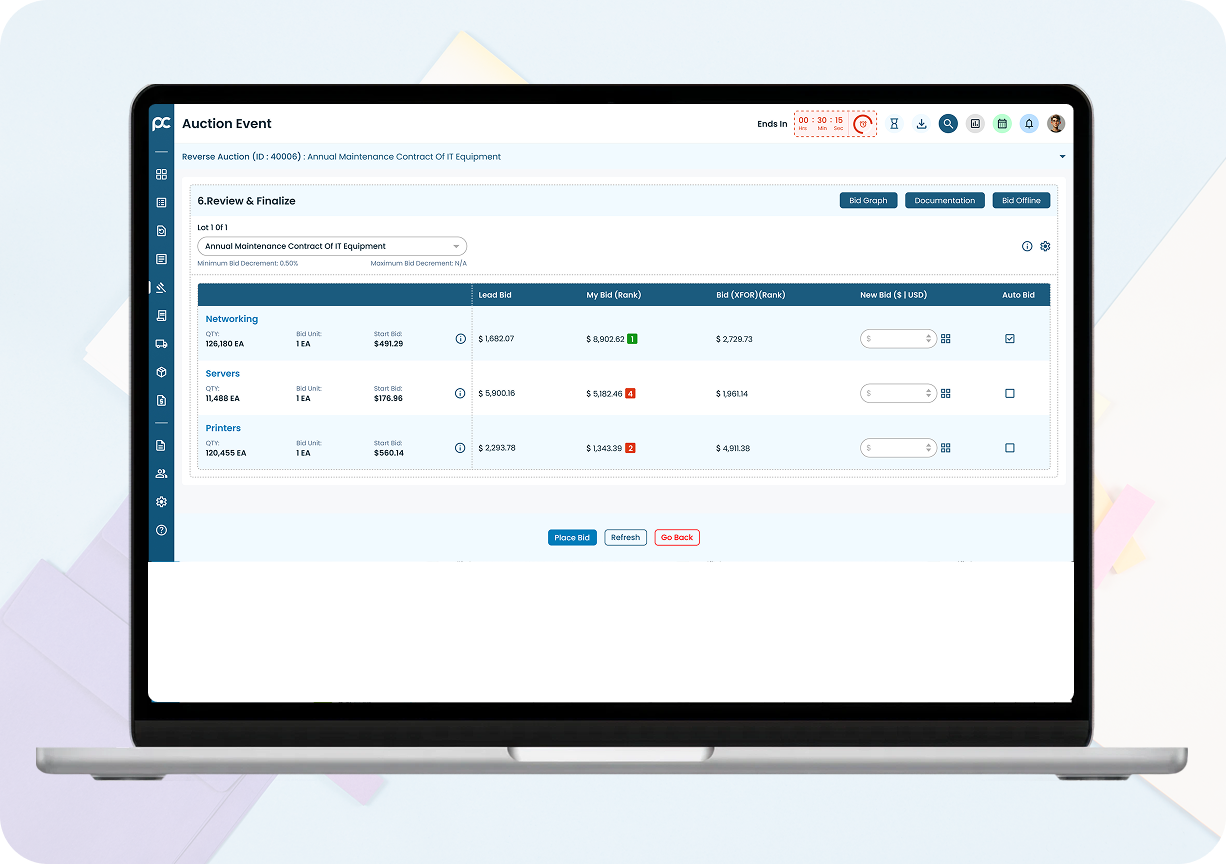
Task: Uncheck Auto Bid for Networking
Action: [1009, 339]
